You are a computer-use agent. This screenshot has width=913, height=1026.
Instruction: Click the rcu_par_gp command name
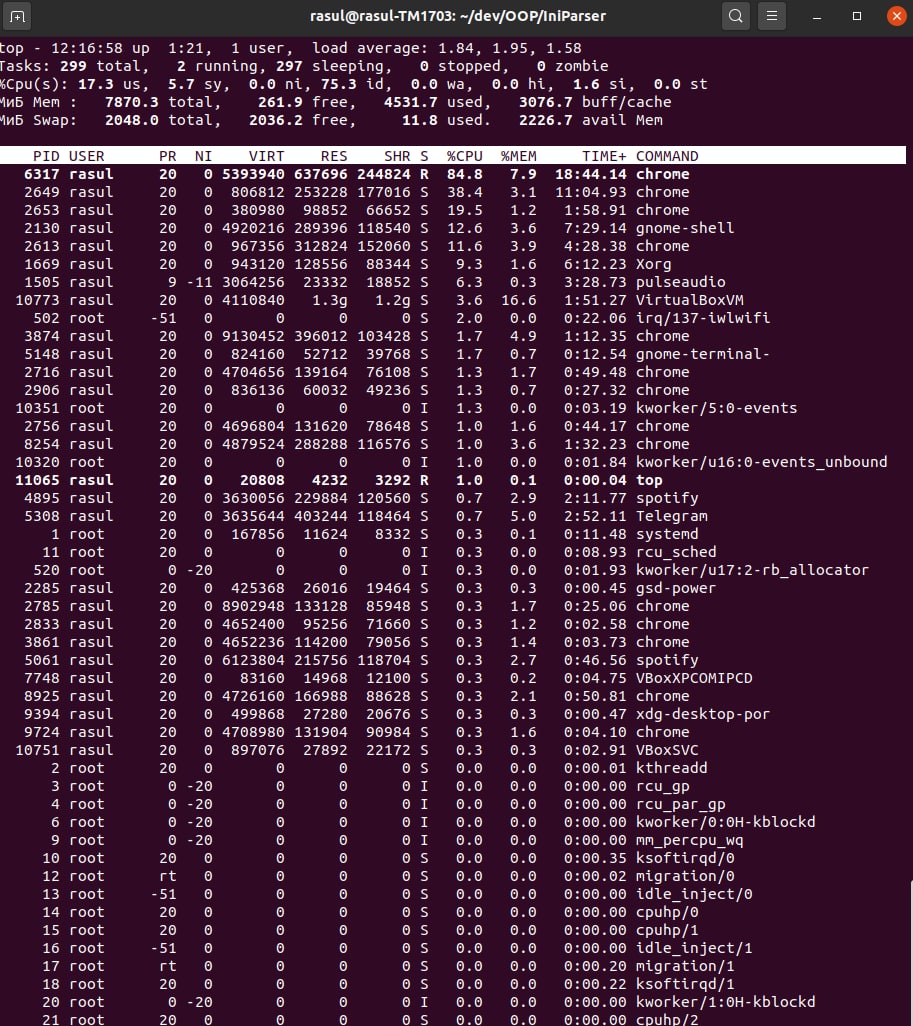point(681,804)
